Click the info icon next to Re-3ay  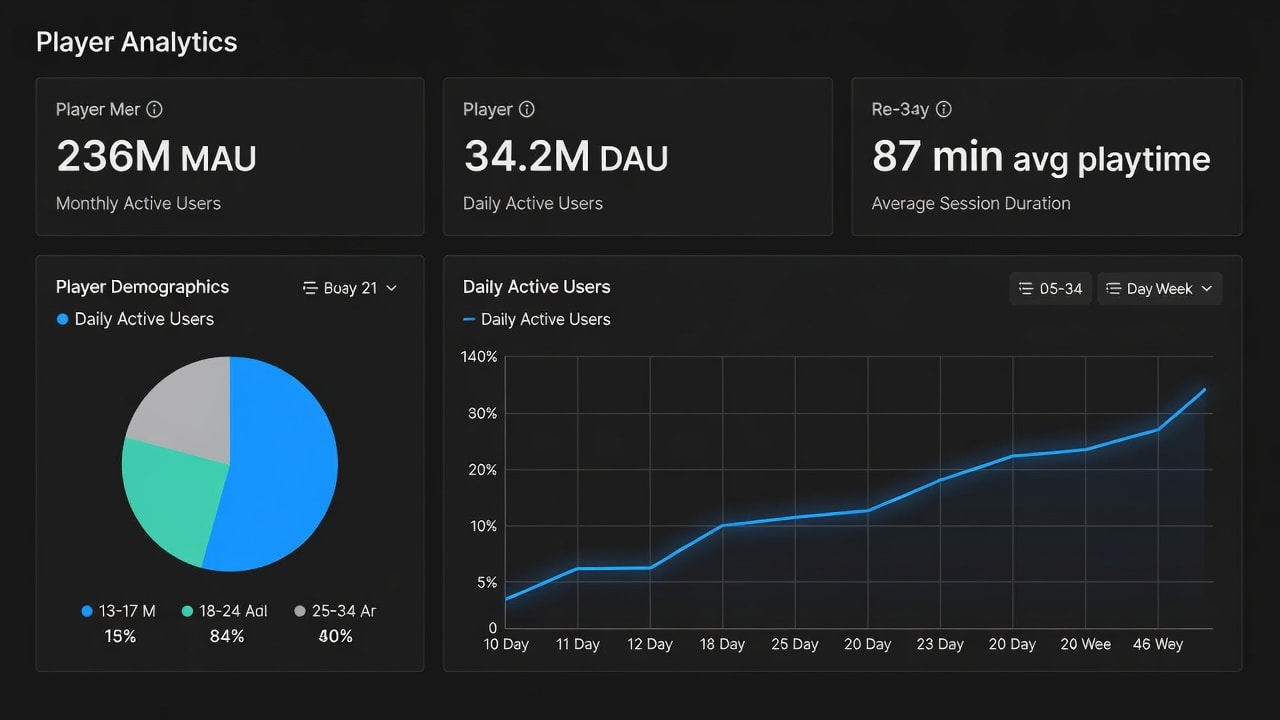(944, 110)
